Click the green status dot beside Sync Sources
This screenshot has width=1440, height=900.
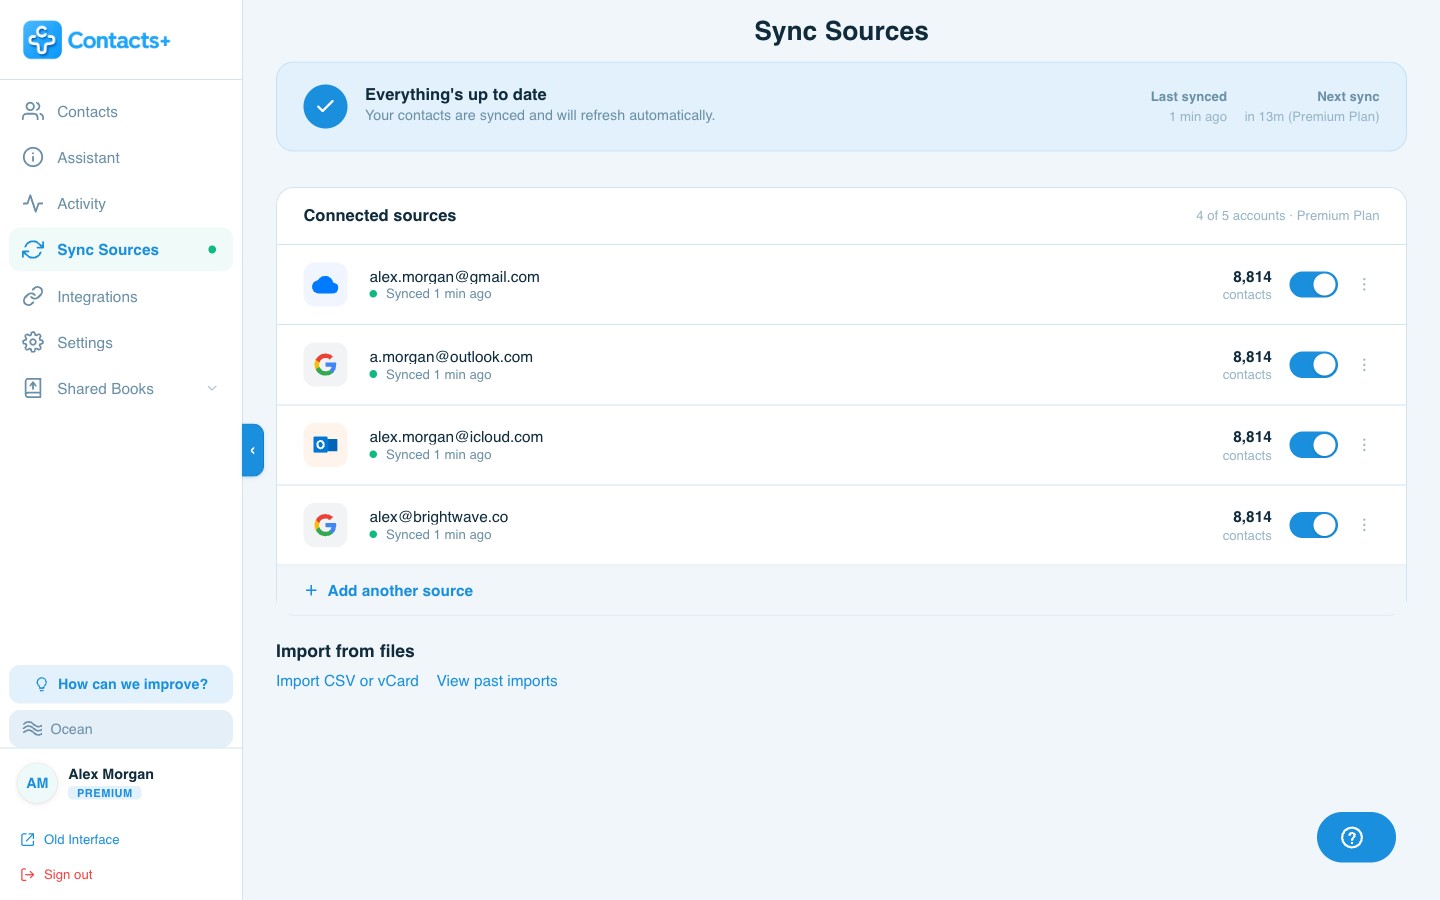(x=212, y=250)
